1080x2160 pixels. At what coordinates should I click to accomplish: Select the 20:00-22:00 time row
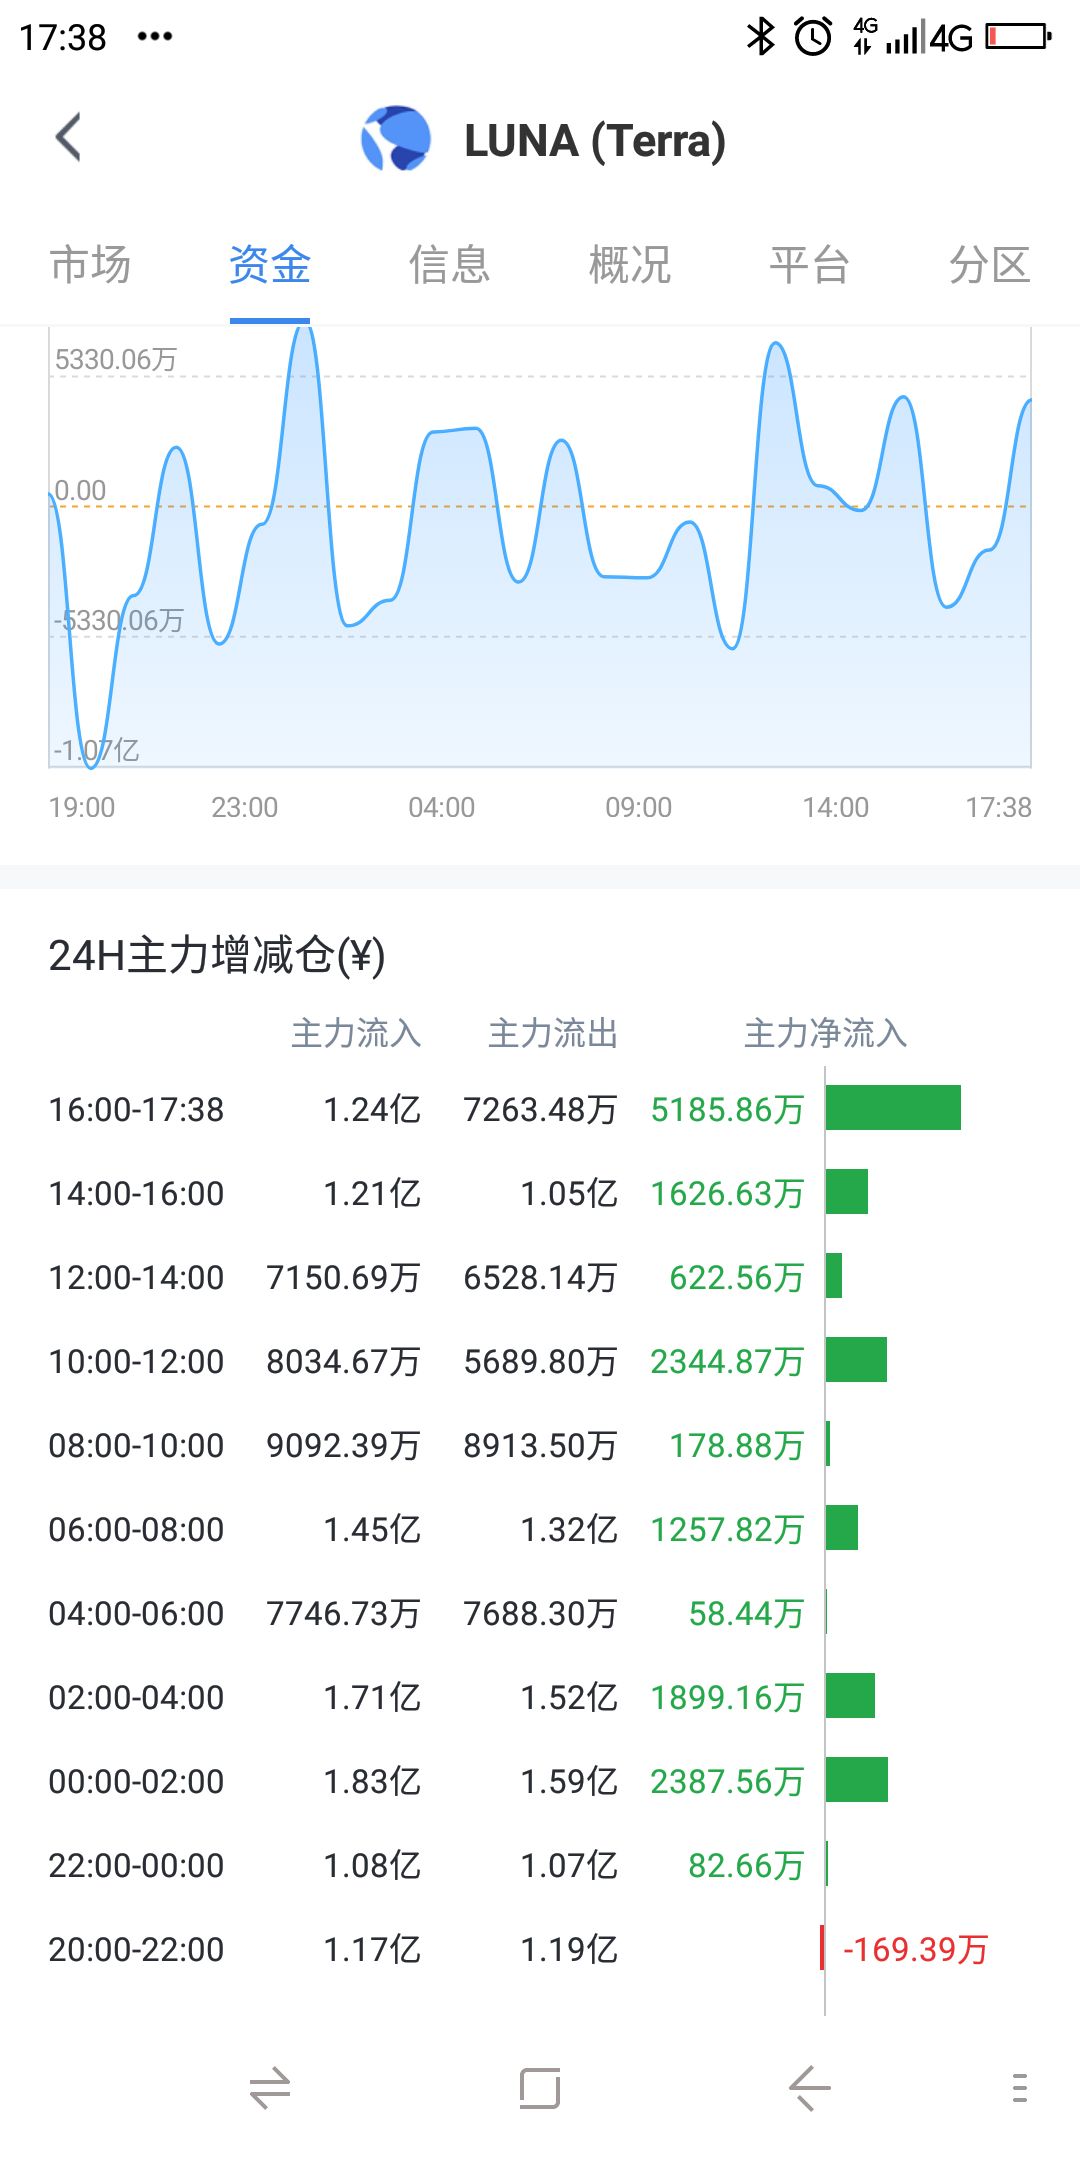(540, 1949)
